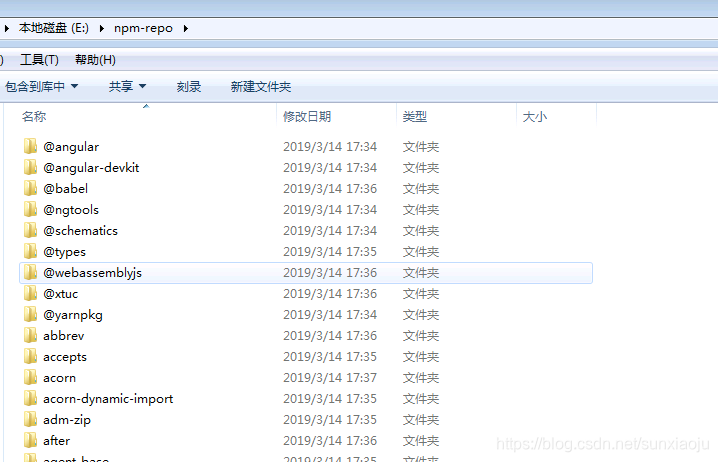The width and height of the screenshot is (718, 462).
Task: Sort by the 类型 column header
Action: click(415, 117)
